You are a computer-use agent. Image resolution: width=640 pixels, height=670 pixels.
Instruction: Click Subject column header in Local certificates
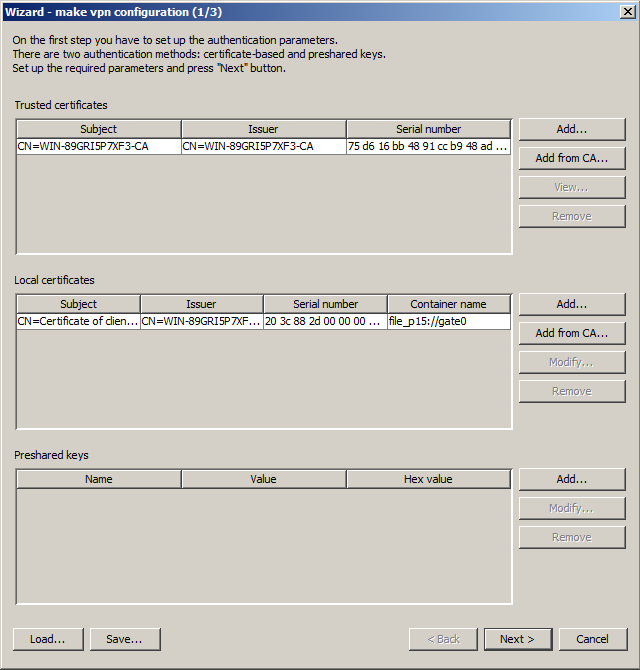tap(79, 304)
